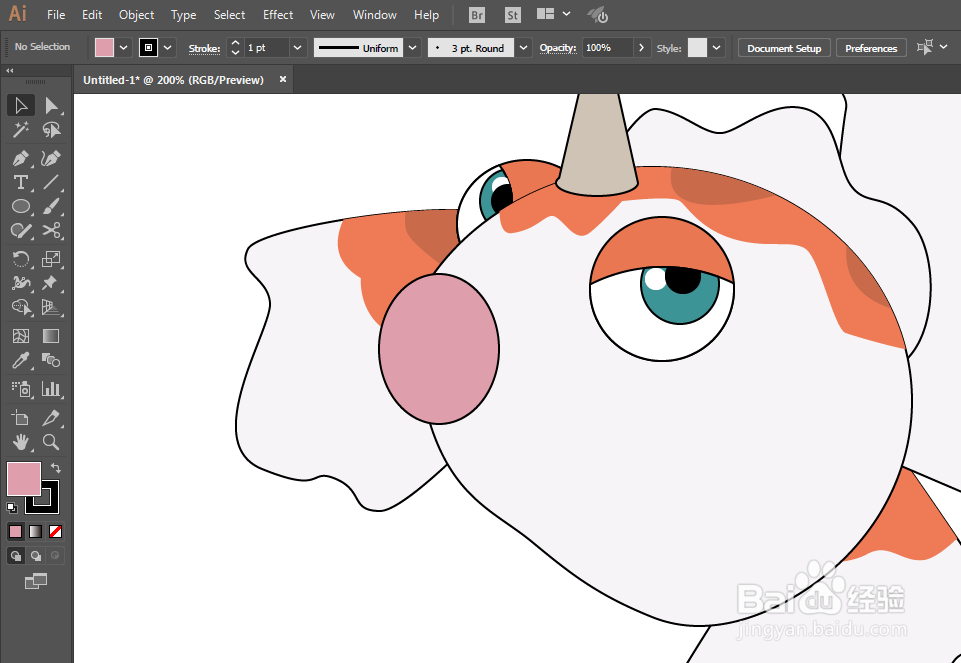Select the Shape Builder tool

[x=21, y=307]
